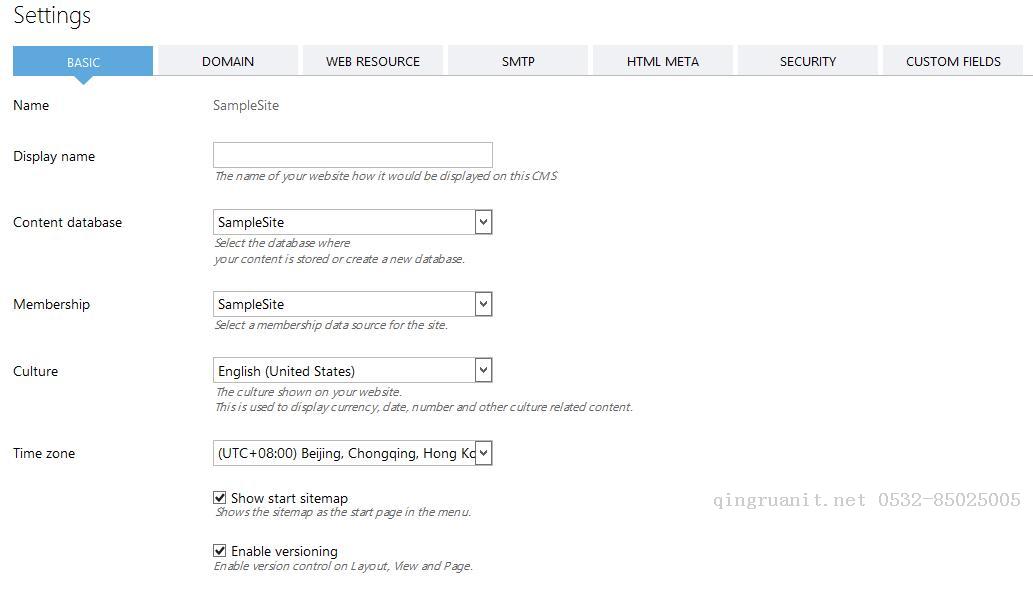Image resolution: width=1033 pixels, height=596 pixels.
Task: Click the Membership label
Action: click(51, 304)
